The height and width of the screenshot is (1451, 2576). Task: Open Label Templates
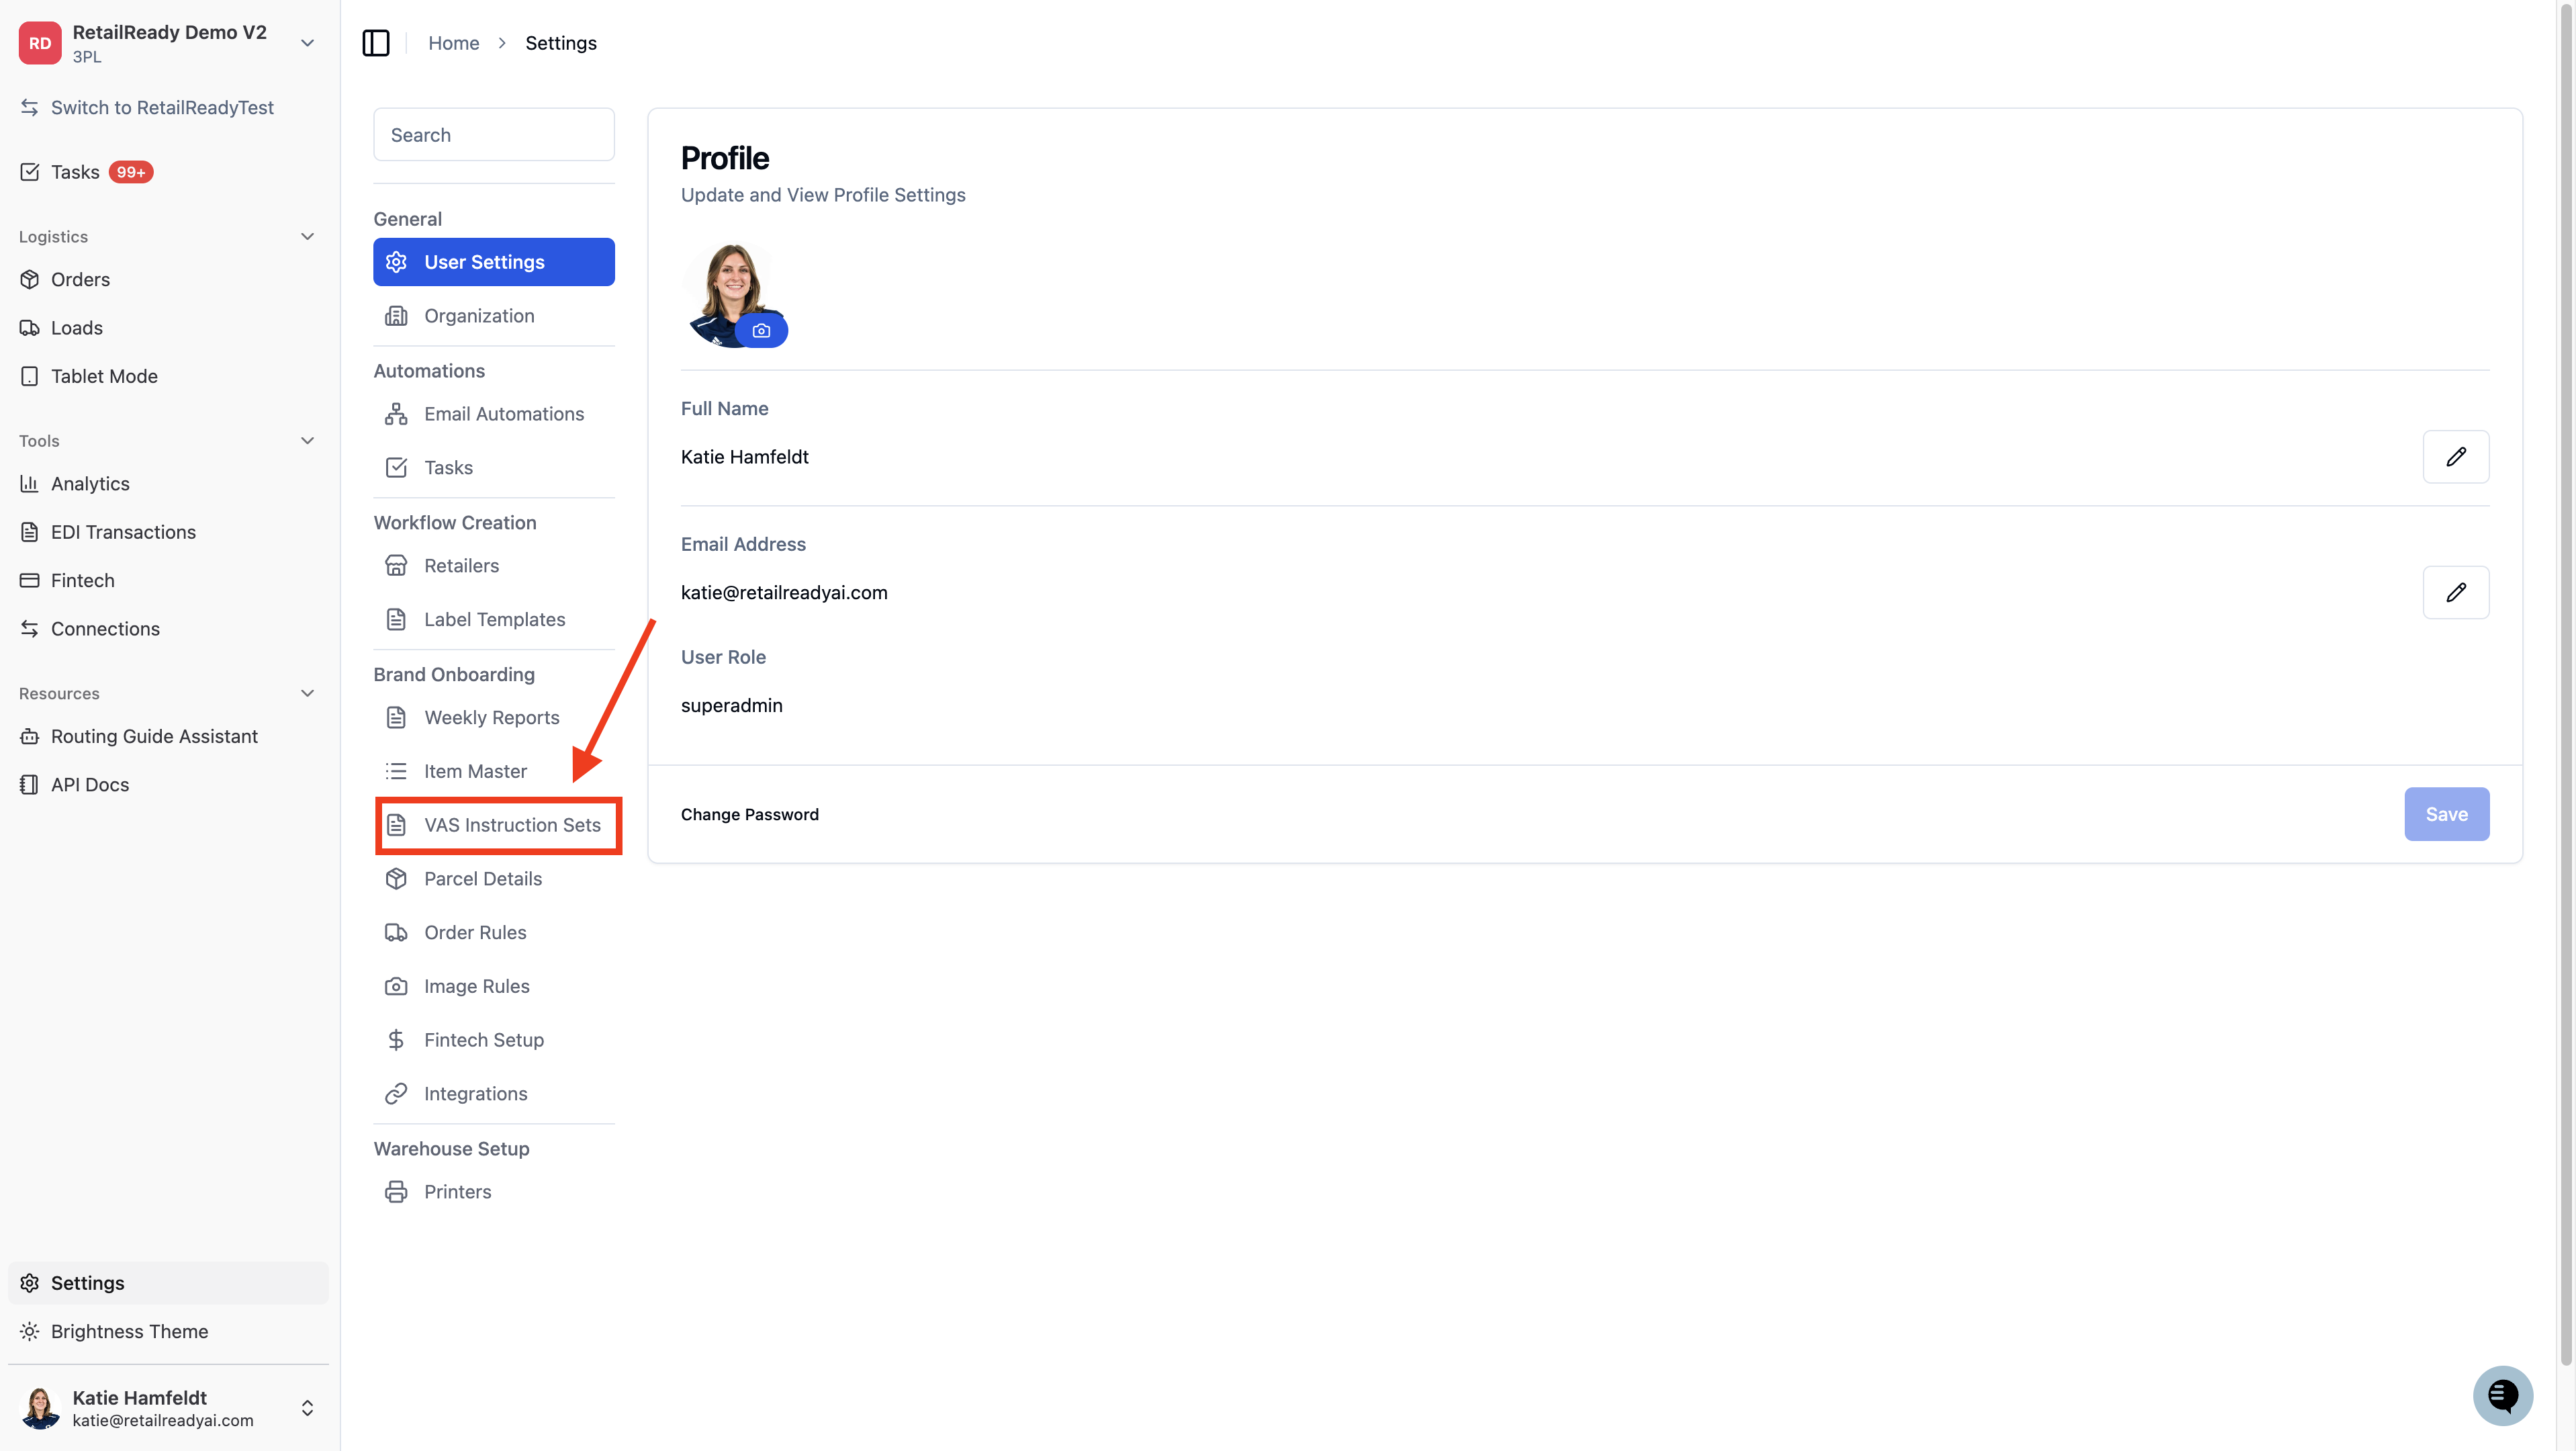(x=494, y=620)
